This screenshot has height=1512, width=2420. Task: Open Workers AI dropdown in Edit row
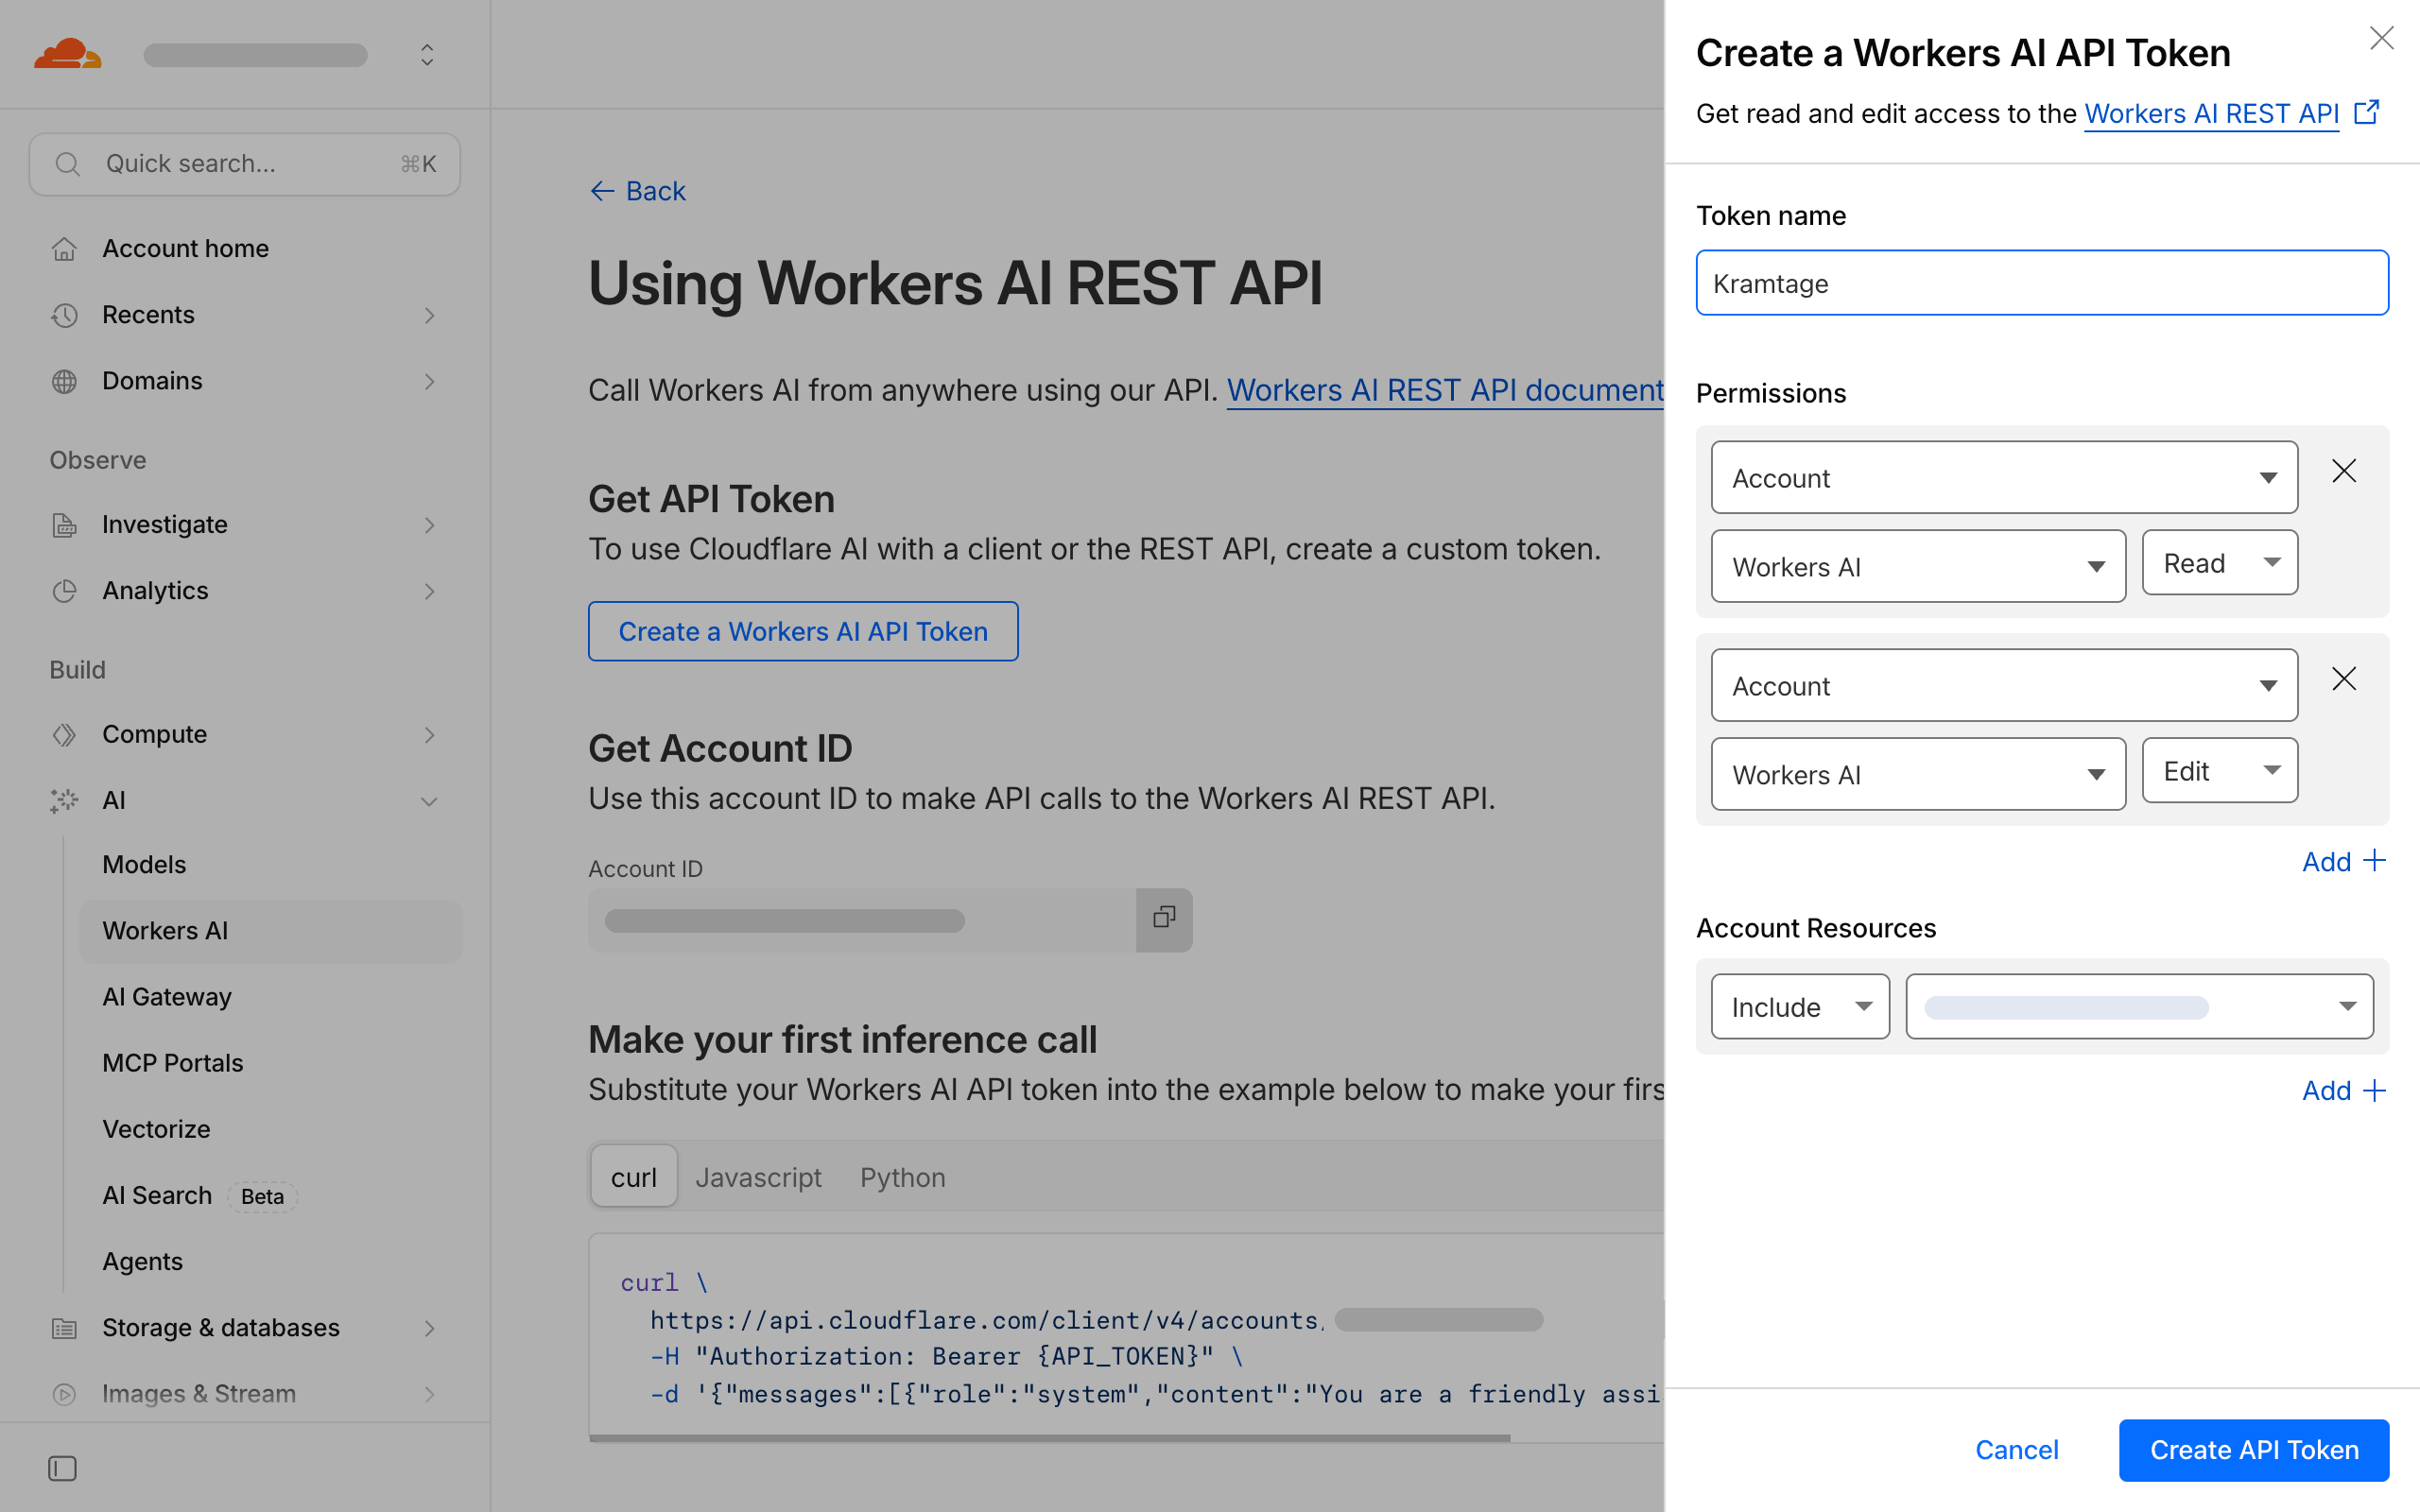(1918, 774)
